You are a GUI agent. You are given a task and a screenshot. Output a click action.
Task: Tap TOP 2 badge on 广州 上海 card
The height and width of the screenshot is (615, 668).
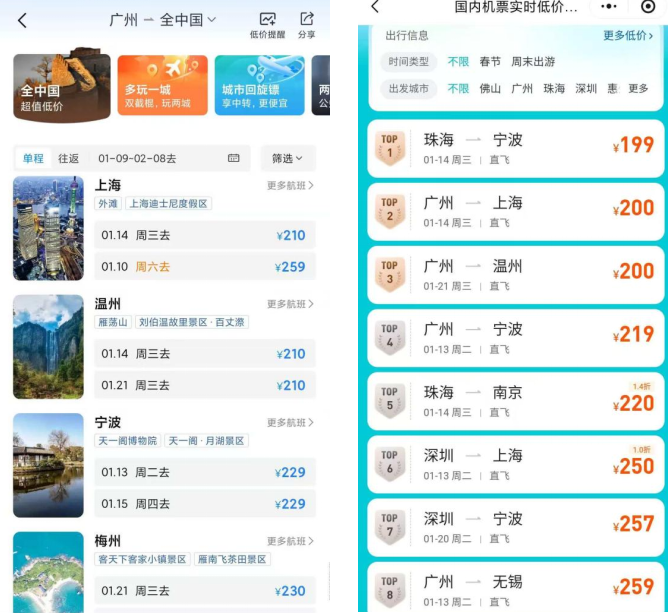(389, 212)
